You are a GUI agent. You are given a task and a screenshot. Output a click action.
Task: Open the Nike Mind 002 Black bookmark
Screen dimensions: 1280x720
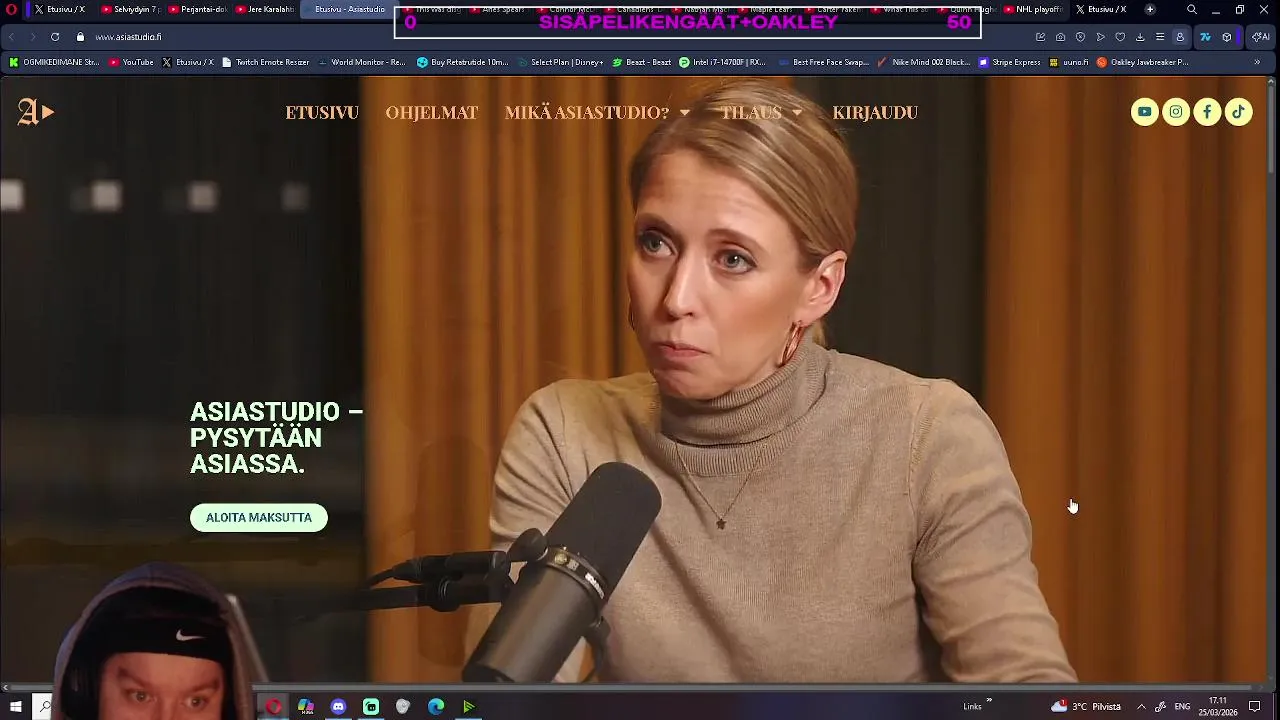coord(924,62)
